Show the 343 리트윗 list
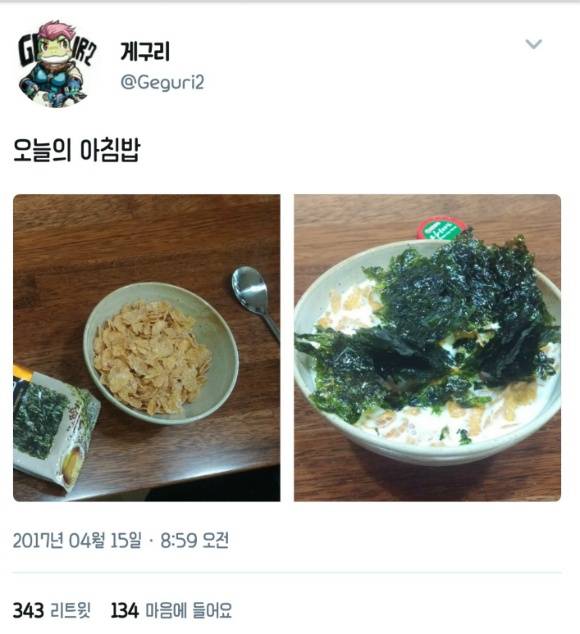The image size is (580, 634). click(52, 610)
